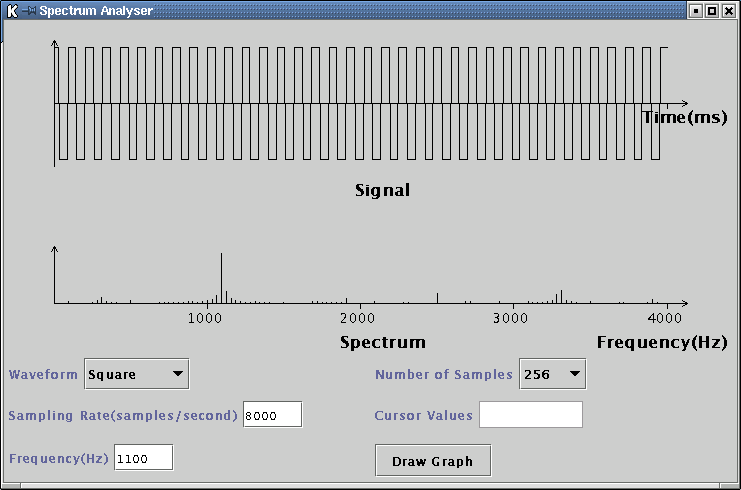This screenshot has height=490, width=741.
Task: Click the sticky pin icon in title bar
Action: [x=29, y=11]
